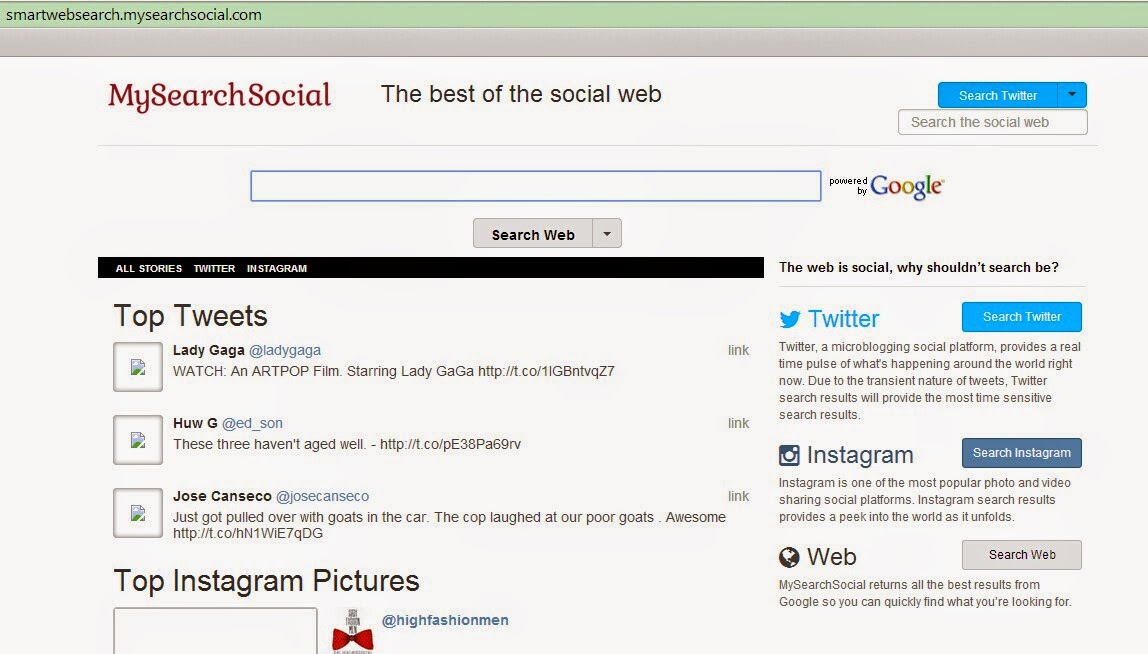Viewport: 1148px width, 654px height.
Task: Open the t.co/pE38Pa69rv URL
Action: pyautogui.click(x=450, y=445)
